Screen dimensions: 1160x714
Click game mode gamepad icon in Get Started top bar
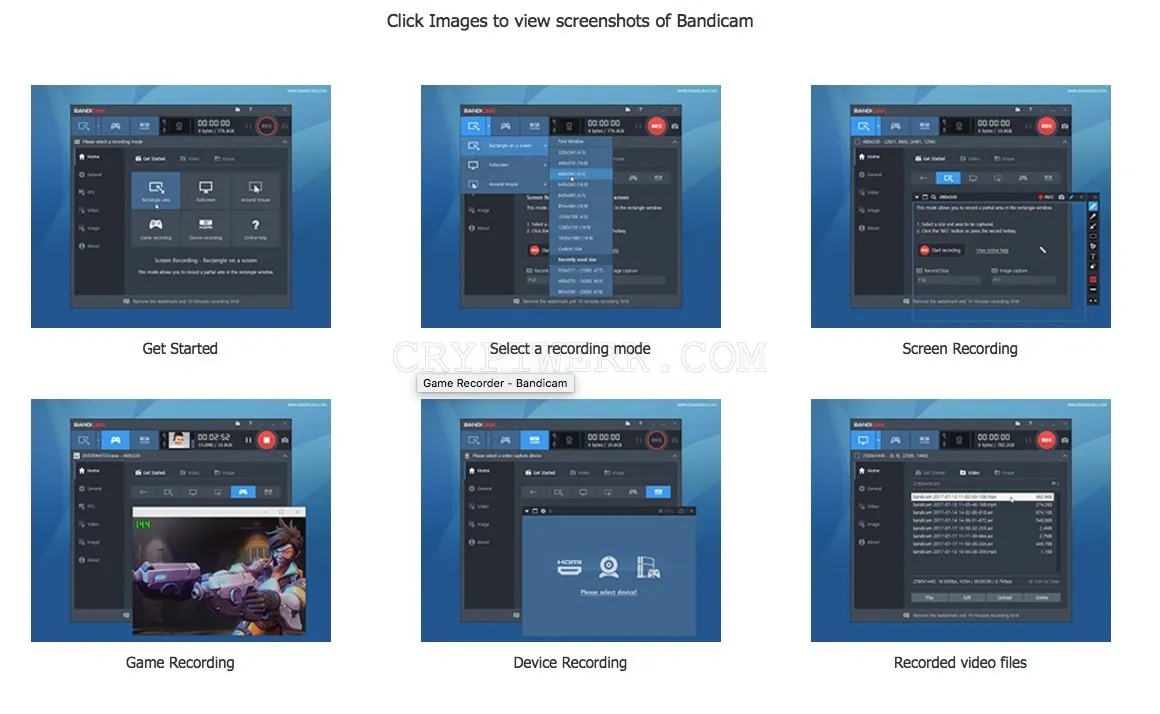point(115,126)
